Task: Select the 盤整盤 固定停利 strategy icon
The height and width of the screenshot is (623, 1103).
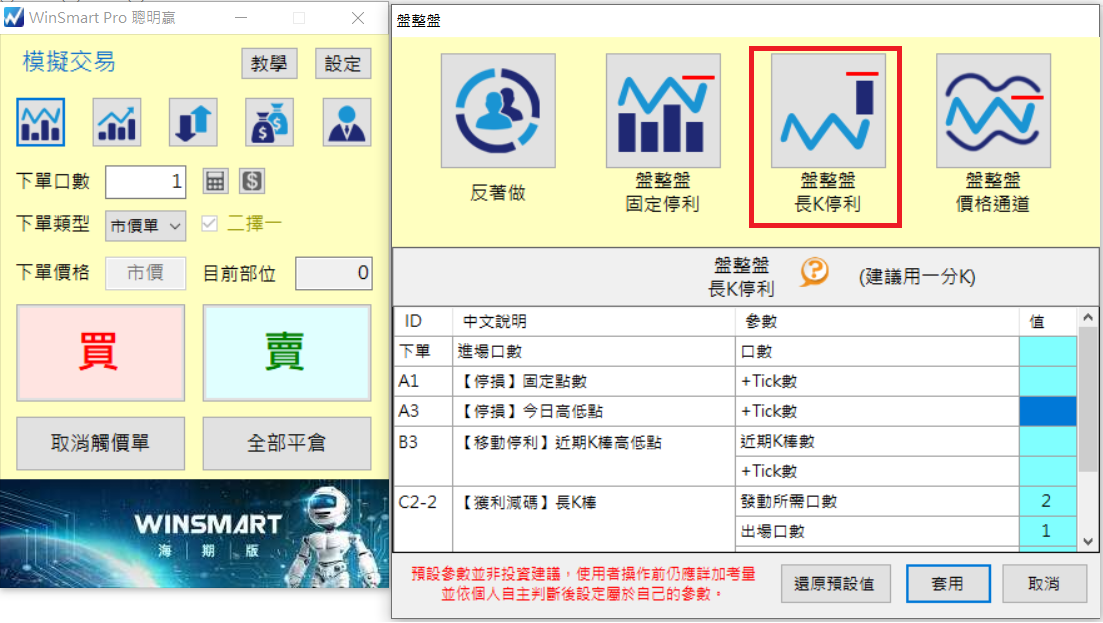Action: 663,111
